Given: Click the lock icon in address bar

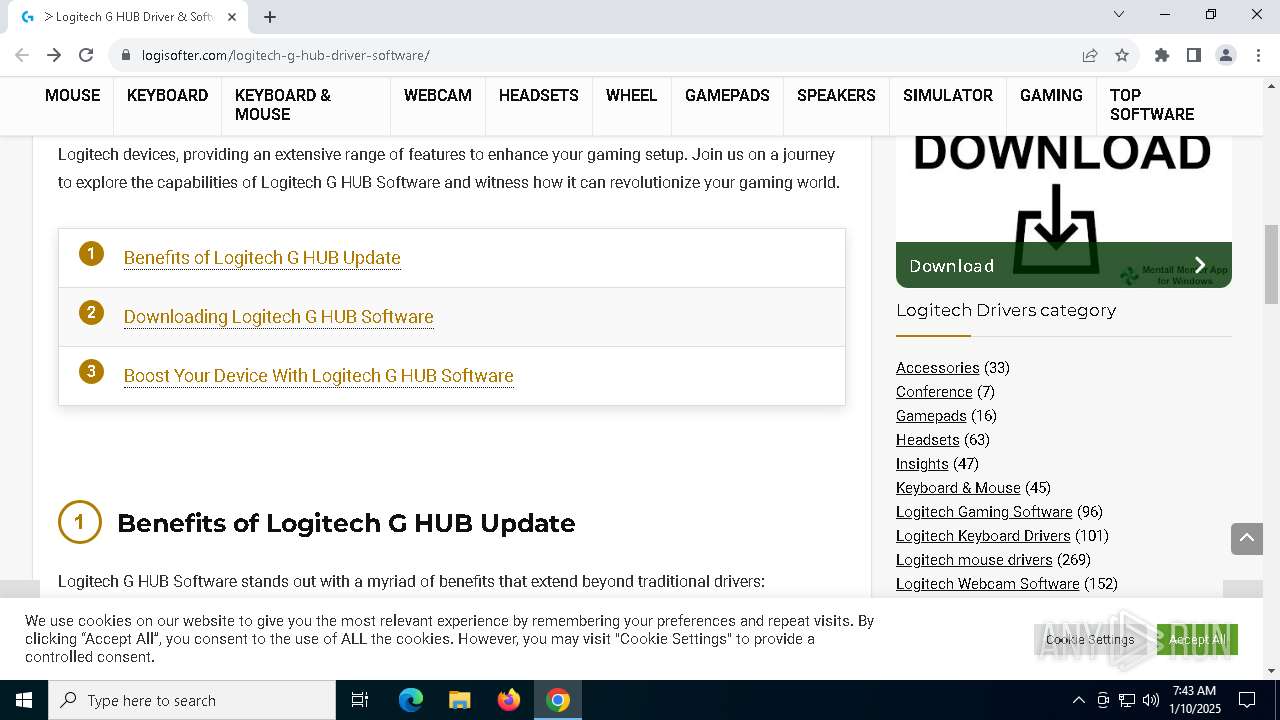Looking at the screenshot, I should 126,55.
